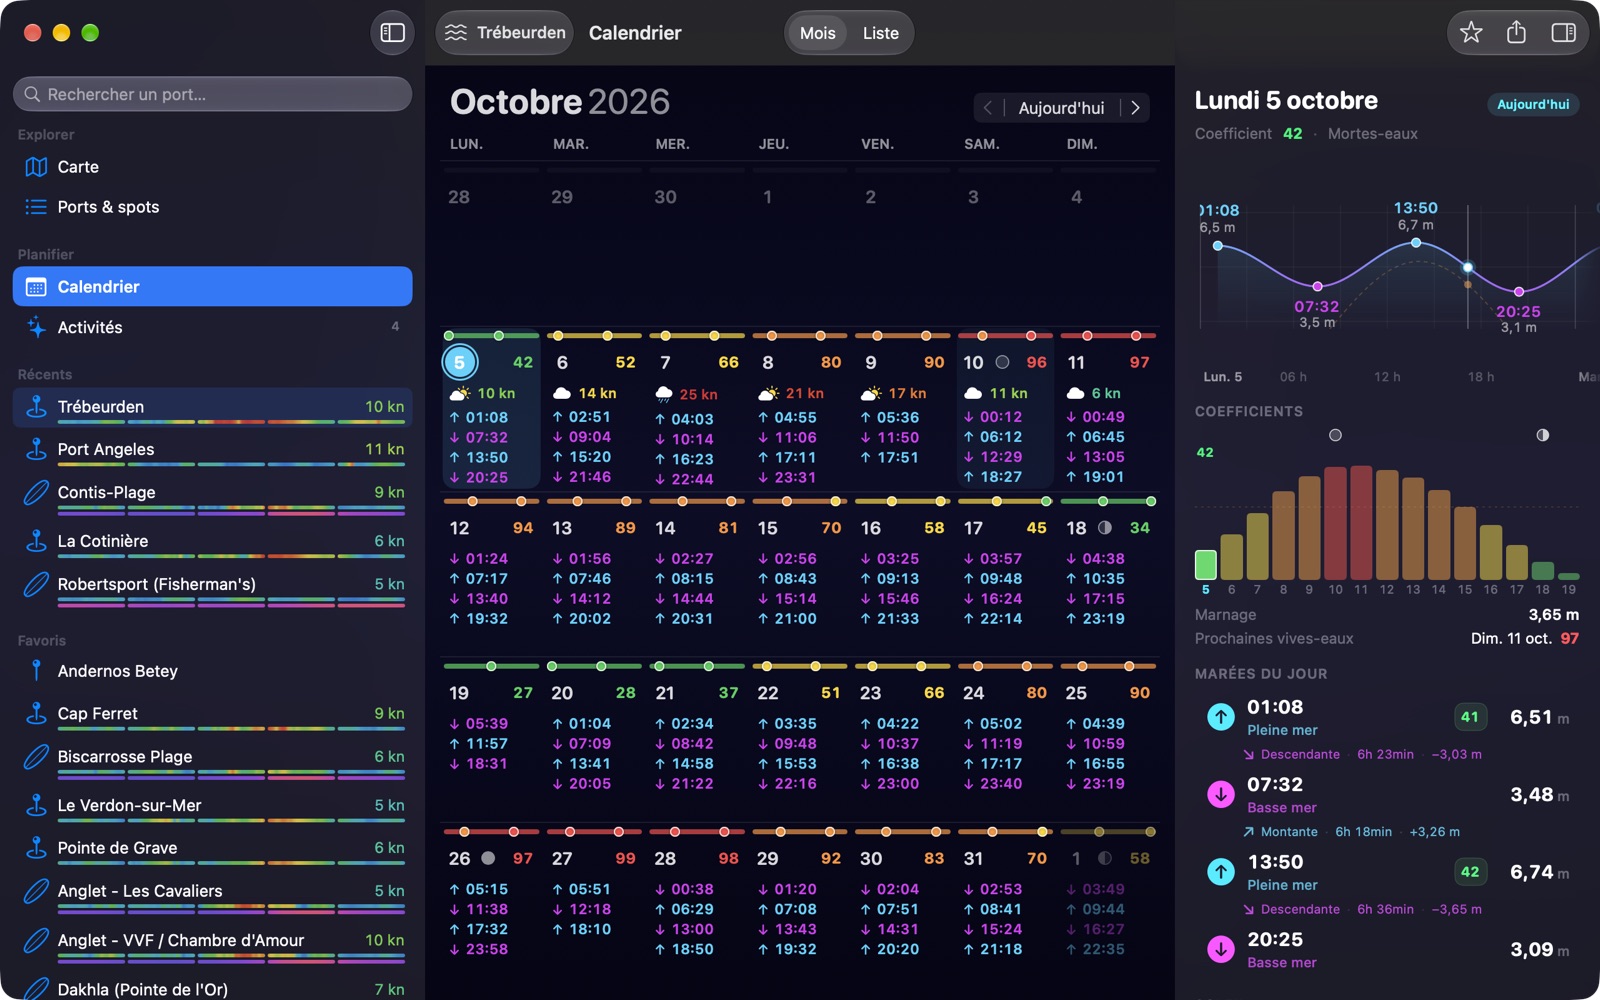This screenshot has width=1600, height=1000.
Task: Click the Carte map icon
Action: 36,167
